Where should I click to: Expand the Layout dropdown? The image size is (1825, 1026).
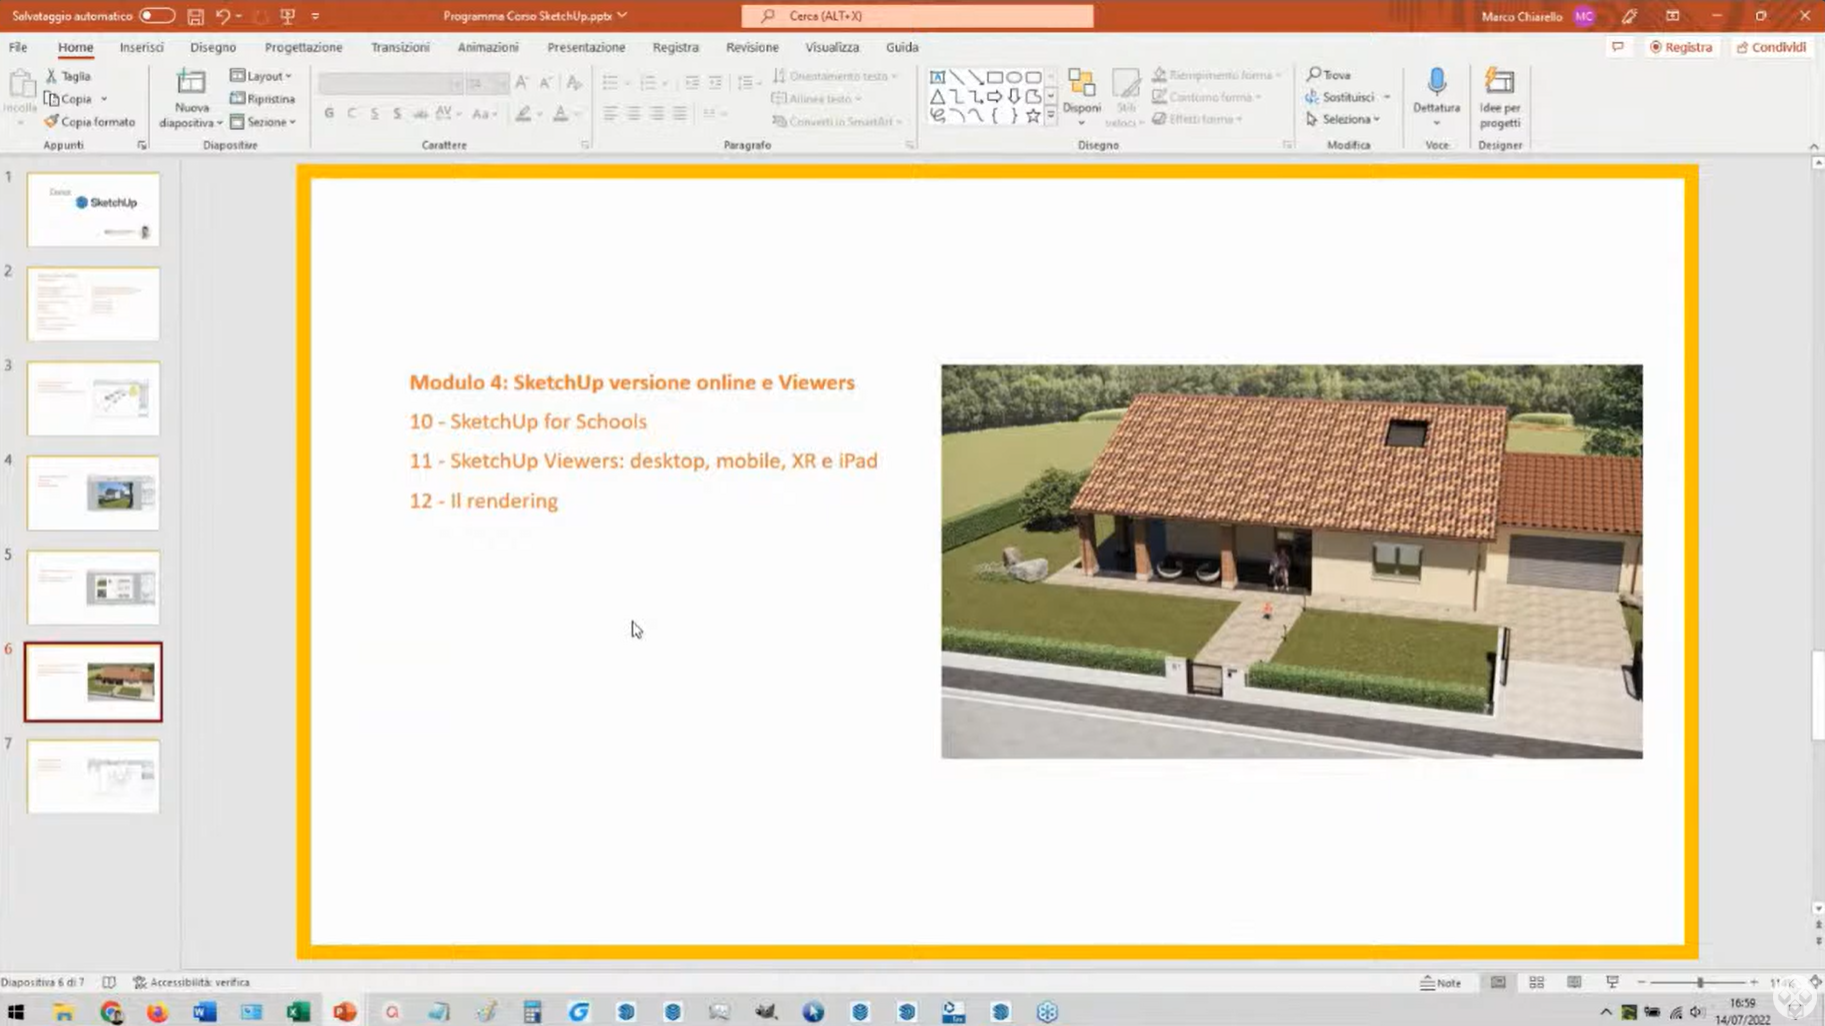(x=261, y=76)
